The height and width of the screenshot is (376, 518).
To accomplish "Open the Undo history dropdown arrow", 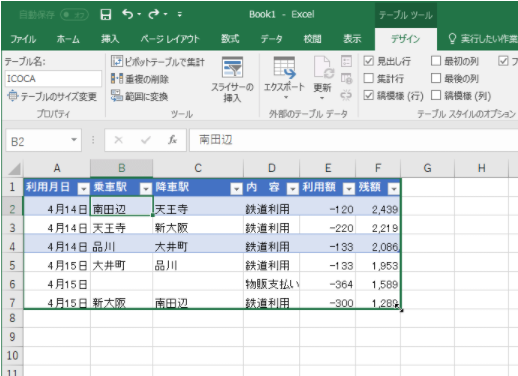I will [139, 14].
